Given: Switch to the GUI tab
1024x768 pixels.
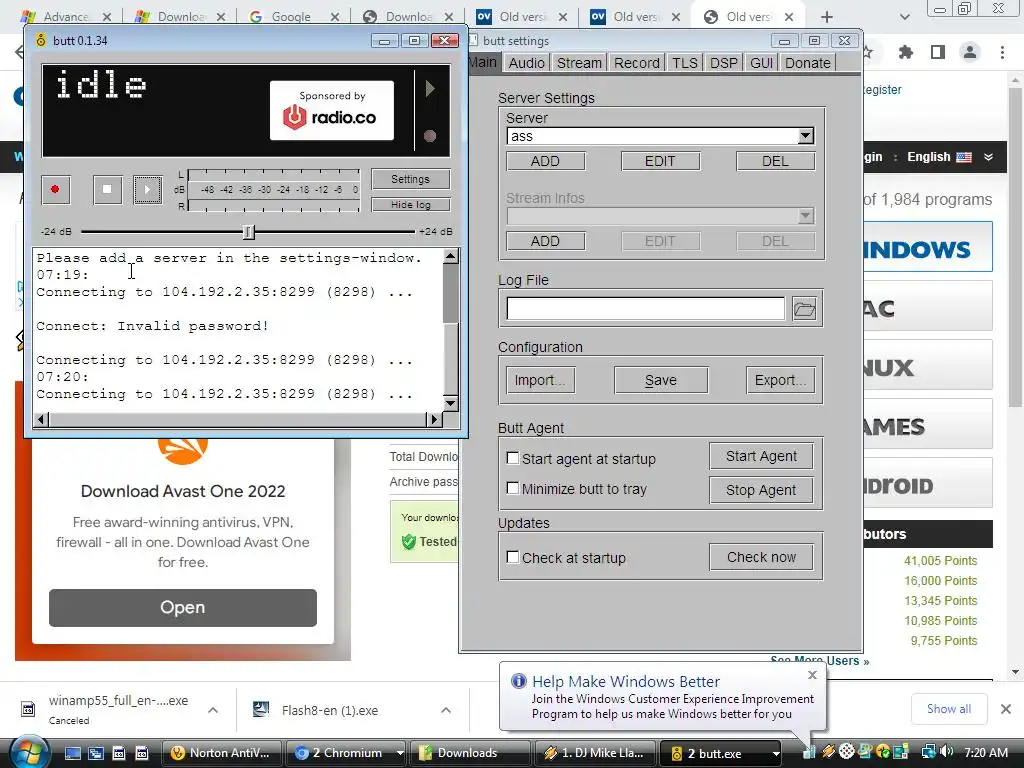Looking at the screenshot, I should point(761,63).
